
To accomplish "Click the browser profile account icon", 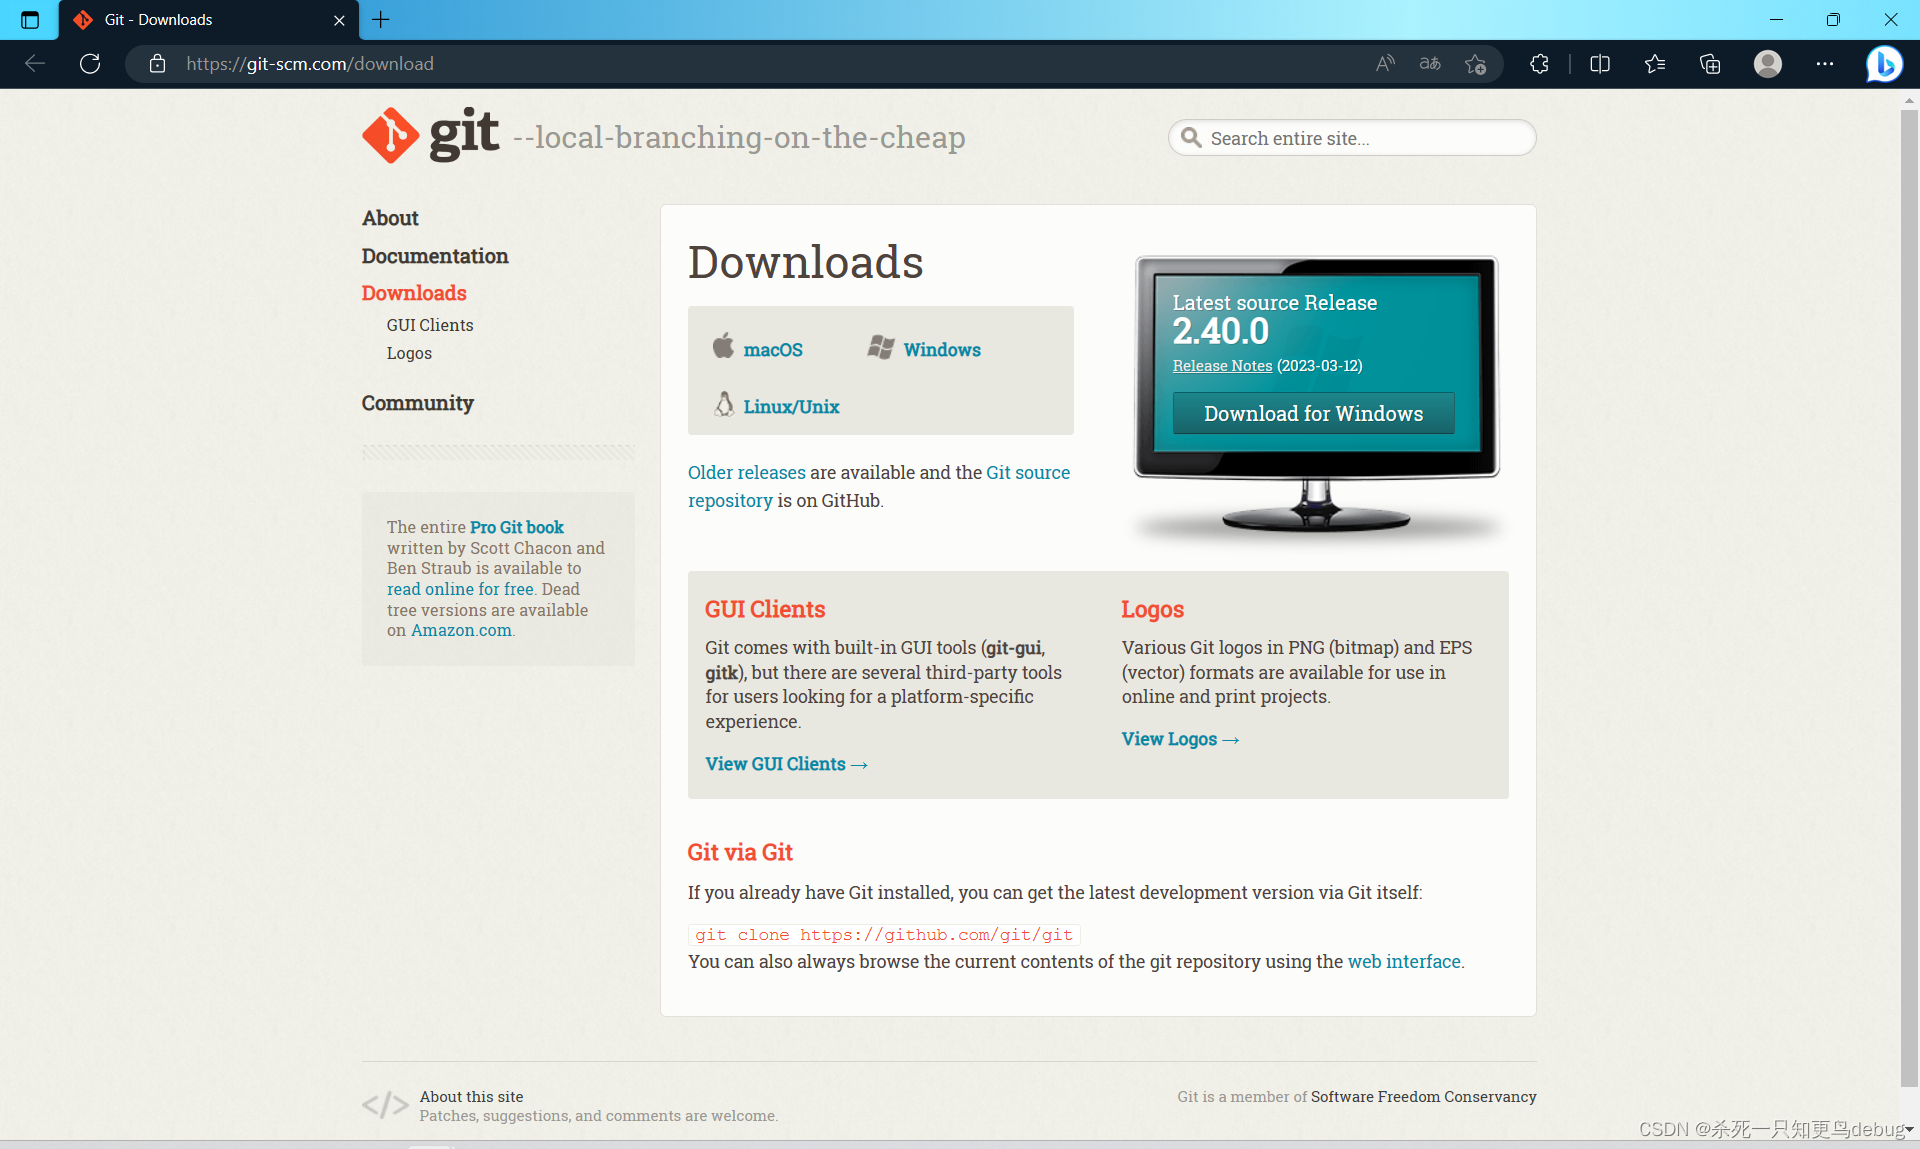I will click(1768, 63).
